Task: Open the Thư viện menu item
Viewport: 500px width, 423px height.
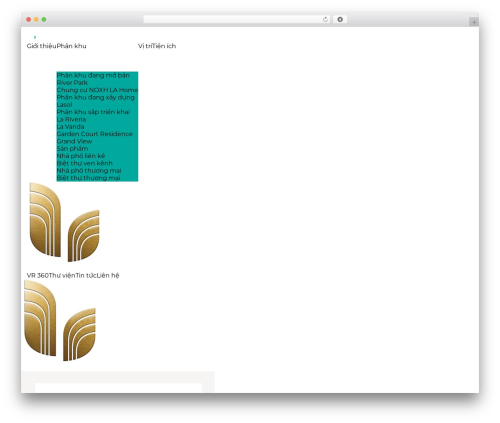Action: tap(62, 275)
